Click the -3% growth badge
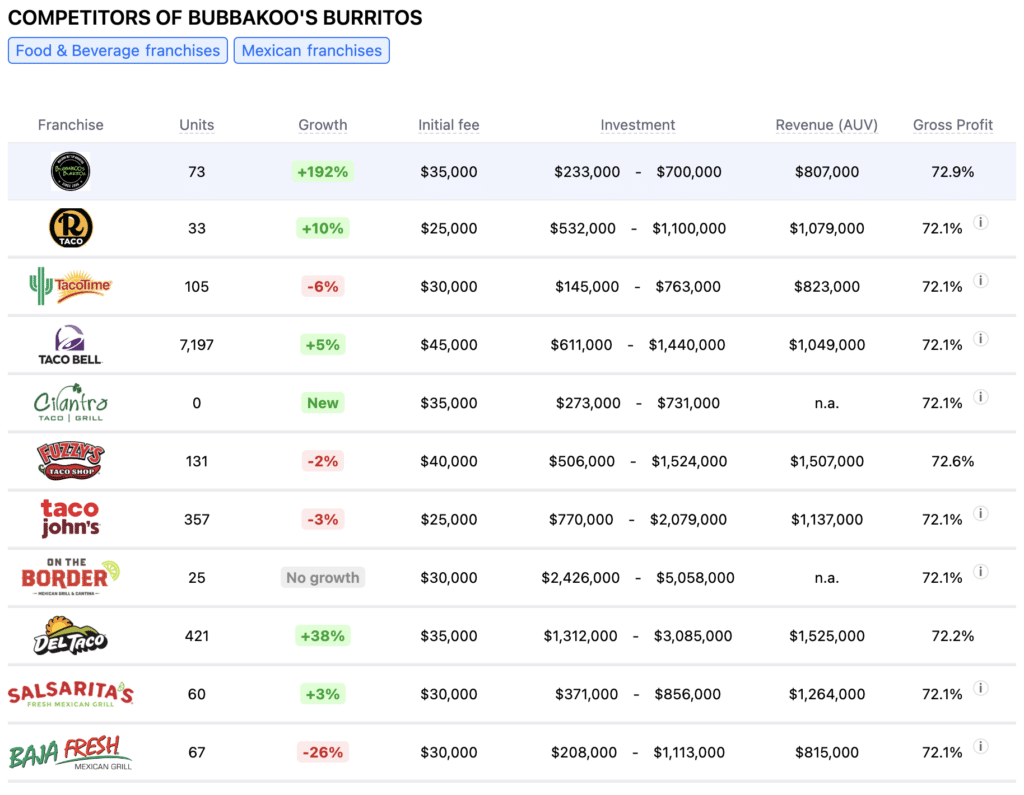 [x=323, y=519]
